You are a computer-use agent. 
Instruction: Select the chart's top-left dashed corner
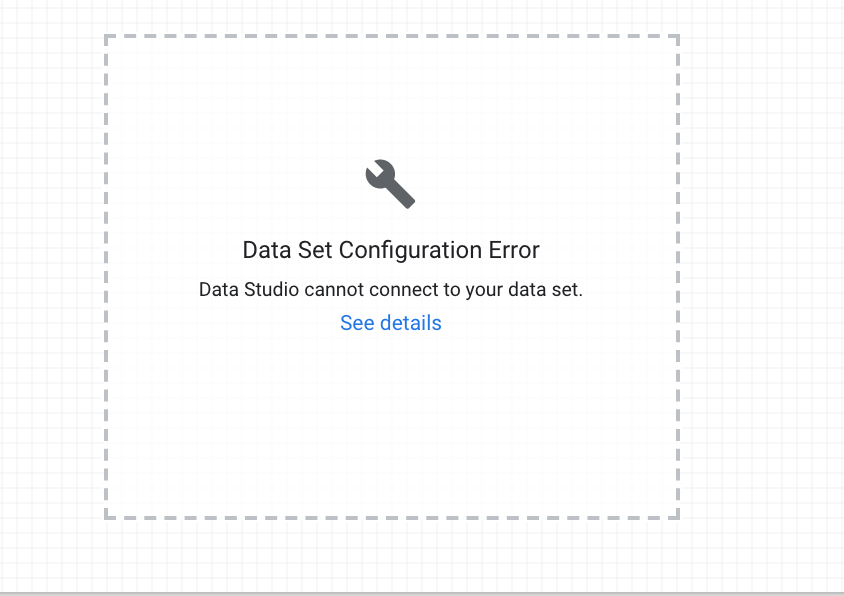pos(106,37)
